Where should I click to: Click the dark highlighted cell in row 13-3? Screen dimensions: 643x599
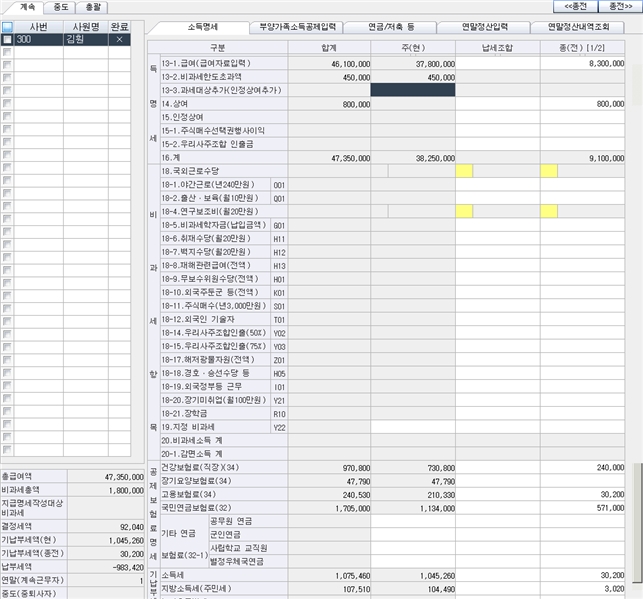(413, 89)
